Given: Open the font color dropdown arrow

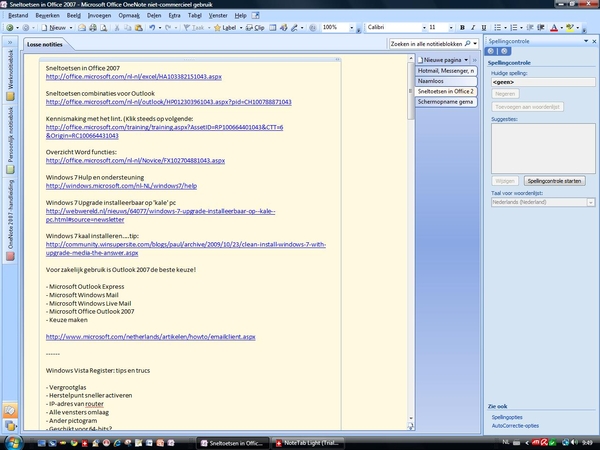Looking at the screenshot, I should pyautogui.click(x=561, y=28).
